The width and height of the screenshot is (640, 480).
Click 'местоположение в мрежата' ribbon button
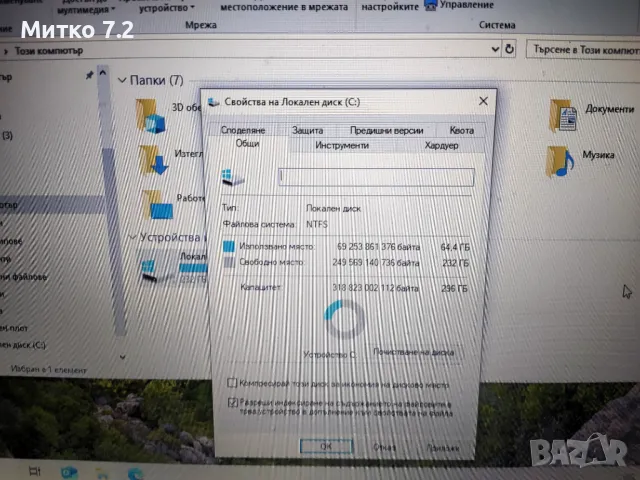(x=284, y=7)
